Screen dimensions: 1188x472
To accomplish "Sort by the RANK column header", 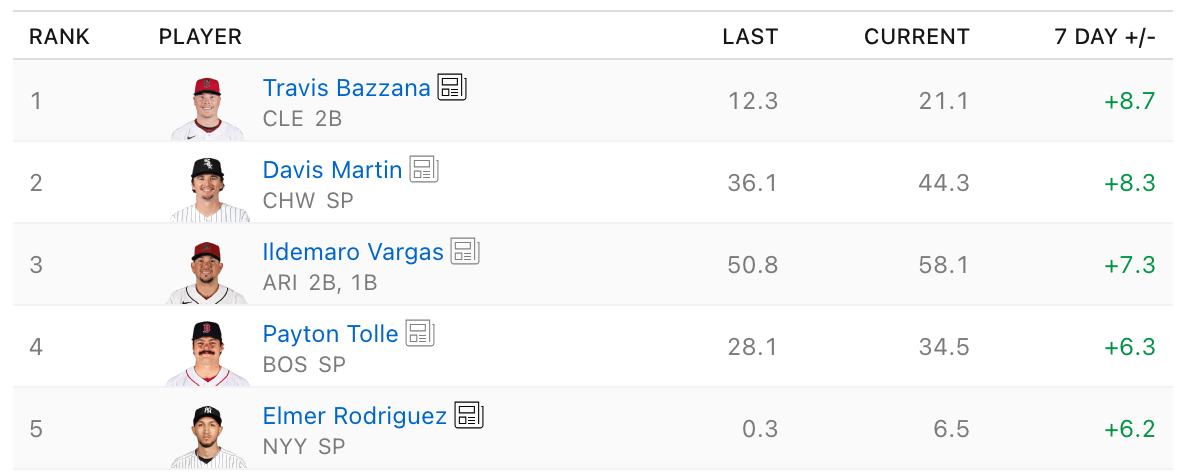I will click(x=59, y=37).
